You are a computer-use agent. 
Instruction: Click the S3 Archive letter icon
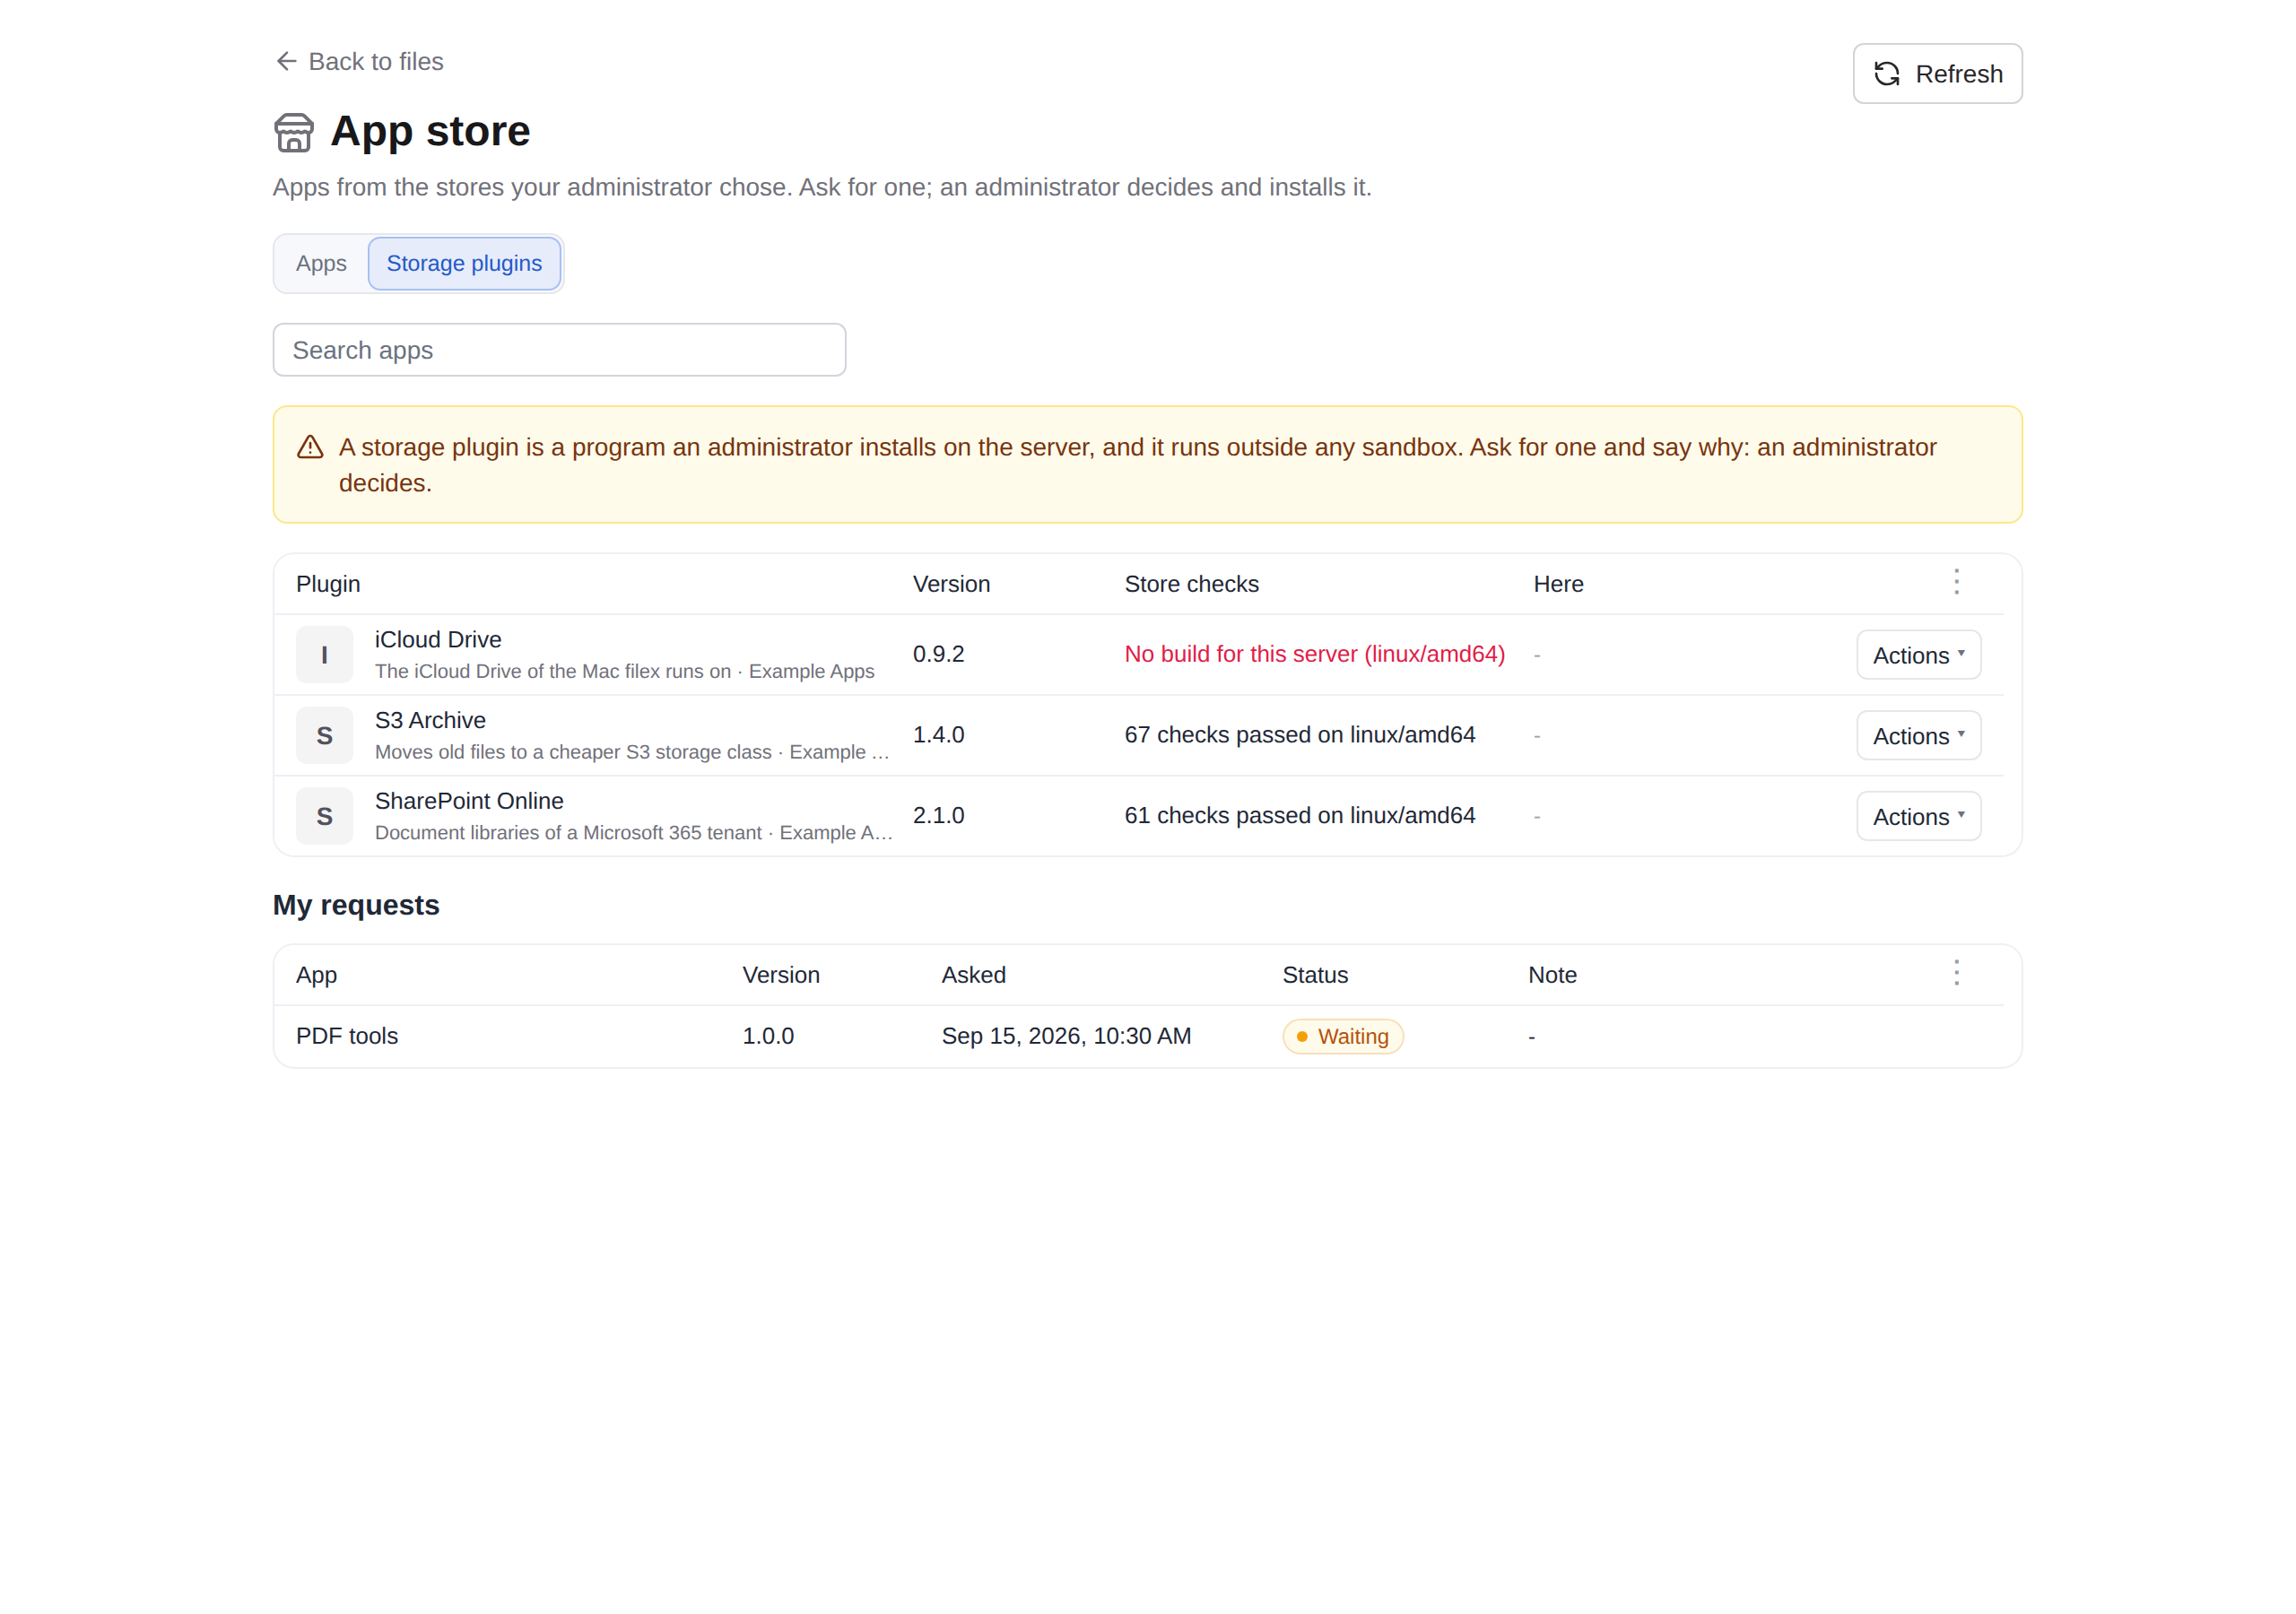pos(324,736)
